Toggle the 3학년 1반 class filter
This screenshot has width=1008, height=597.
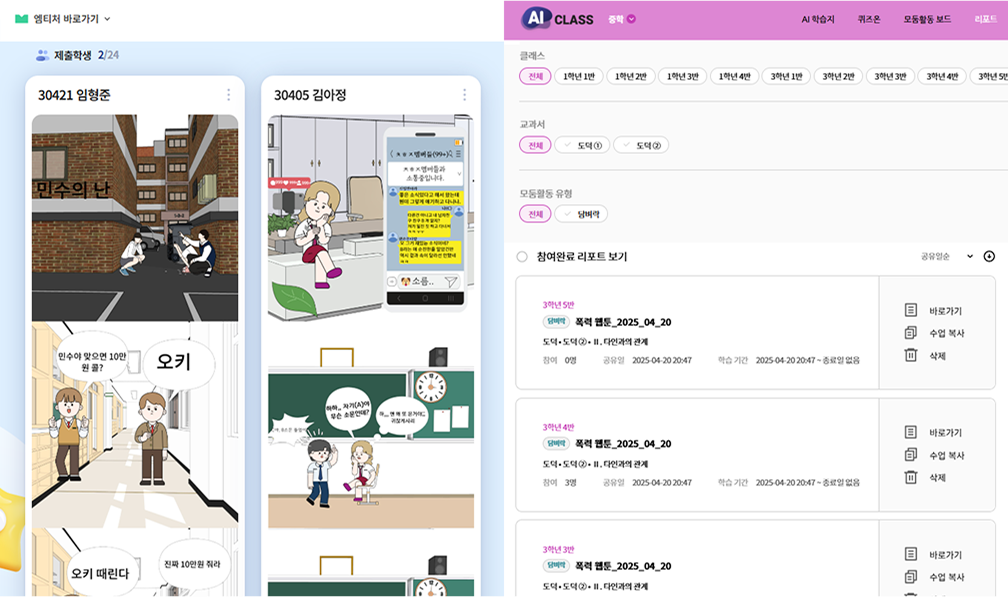click(787, 76)
